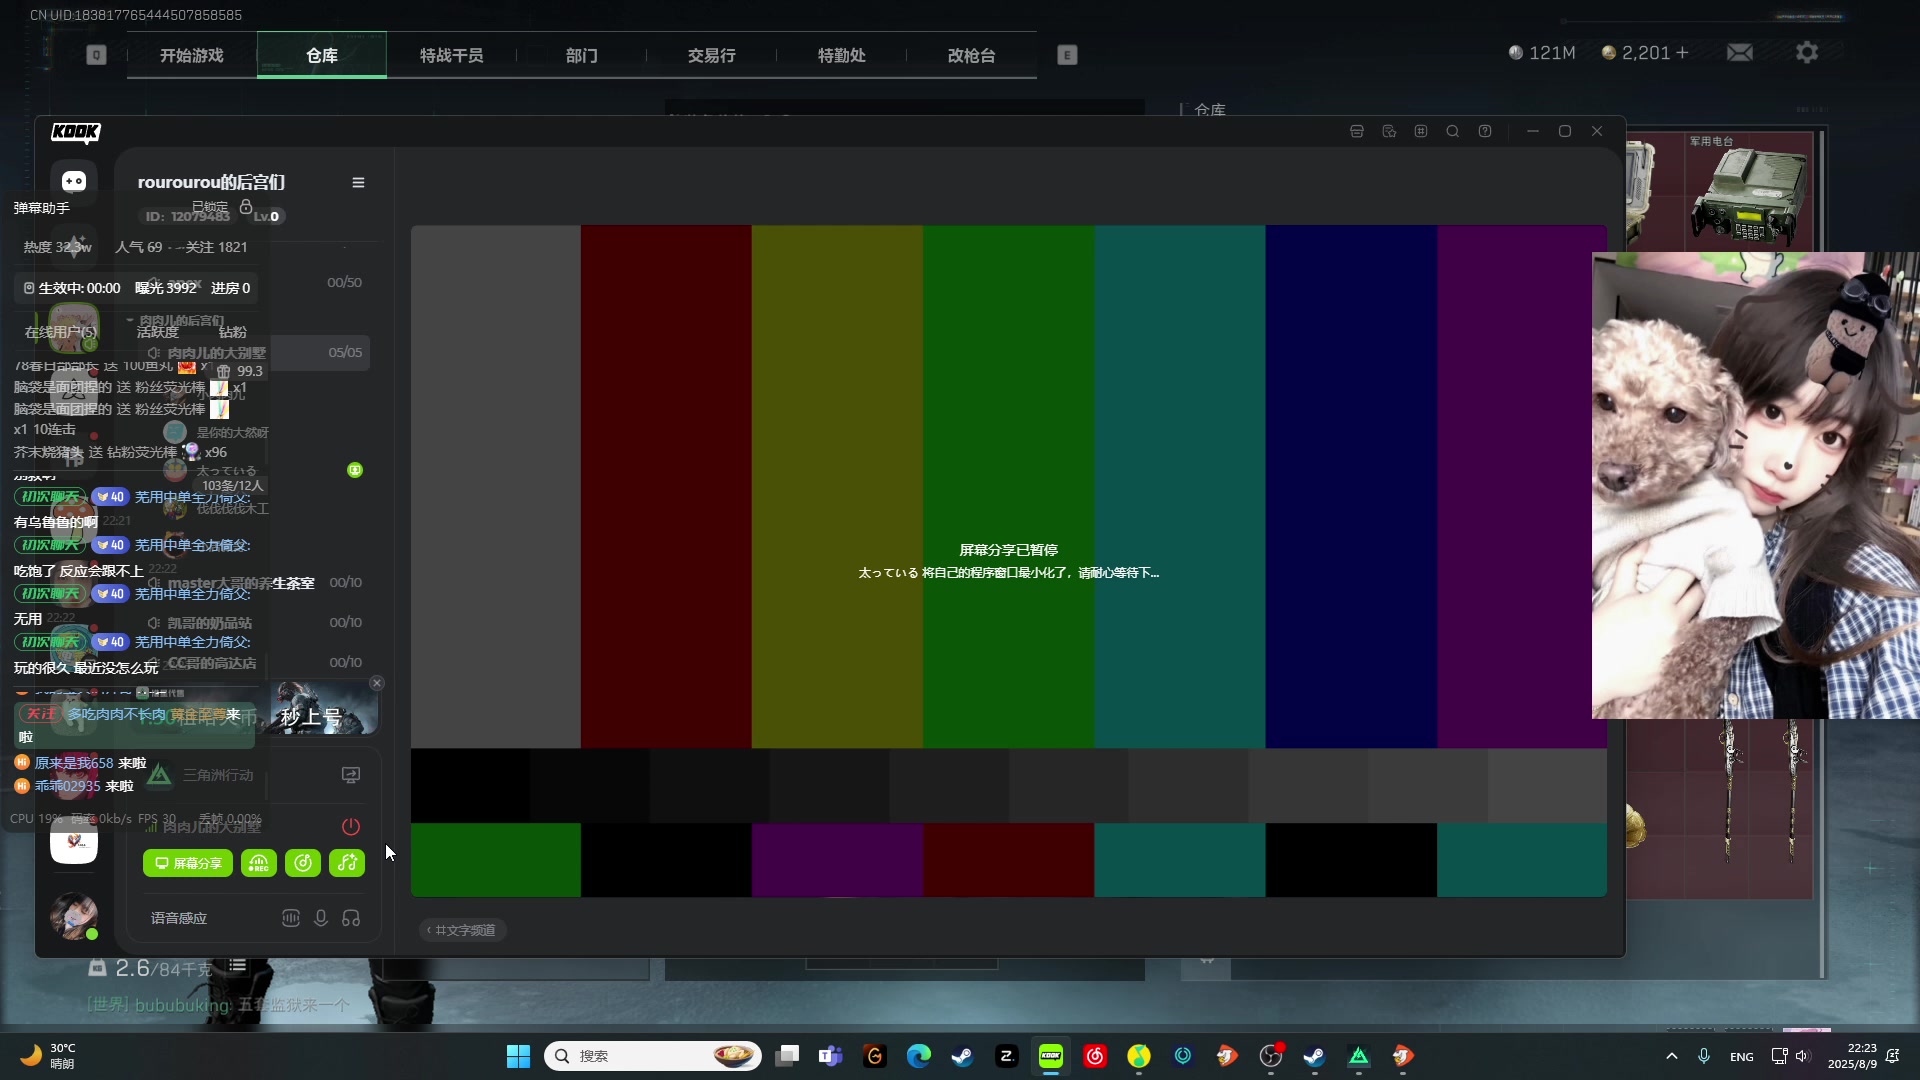Disconnect voice with the red power icon
This screenshot has height=1080, width=1920.
(x=351, y=827)
